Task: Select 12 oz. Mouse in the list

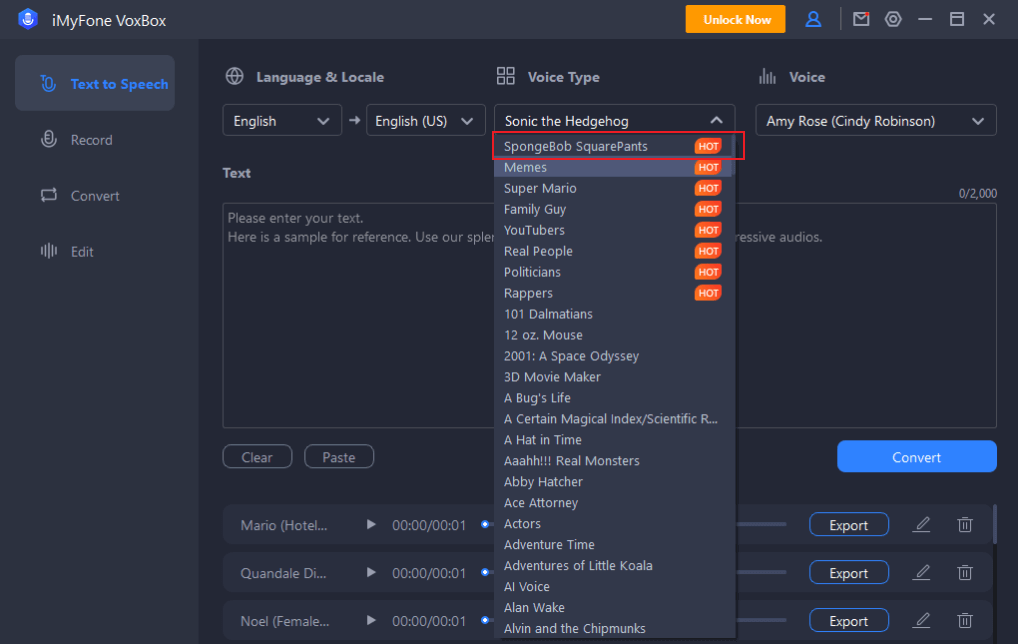Action: 613,335
